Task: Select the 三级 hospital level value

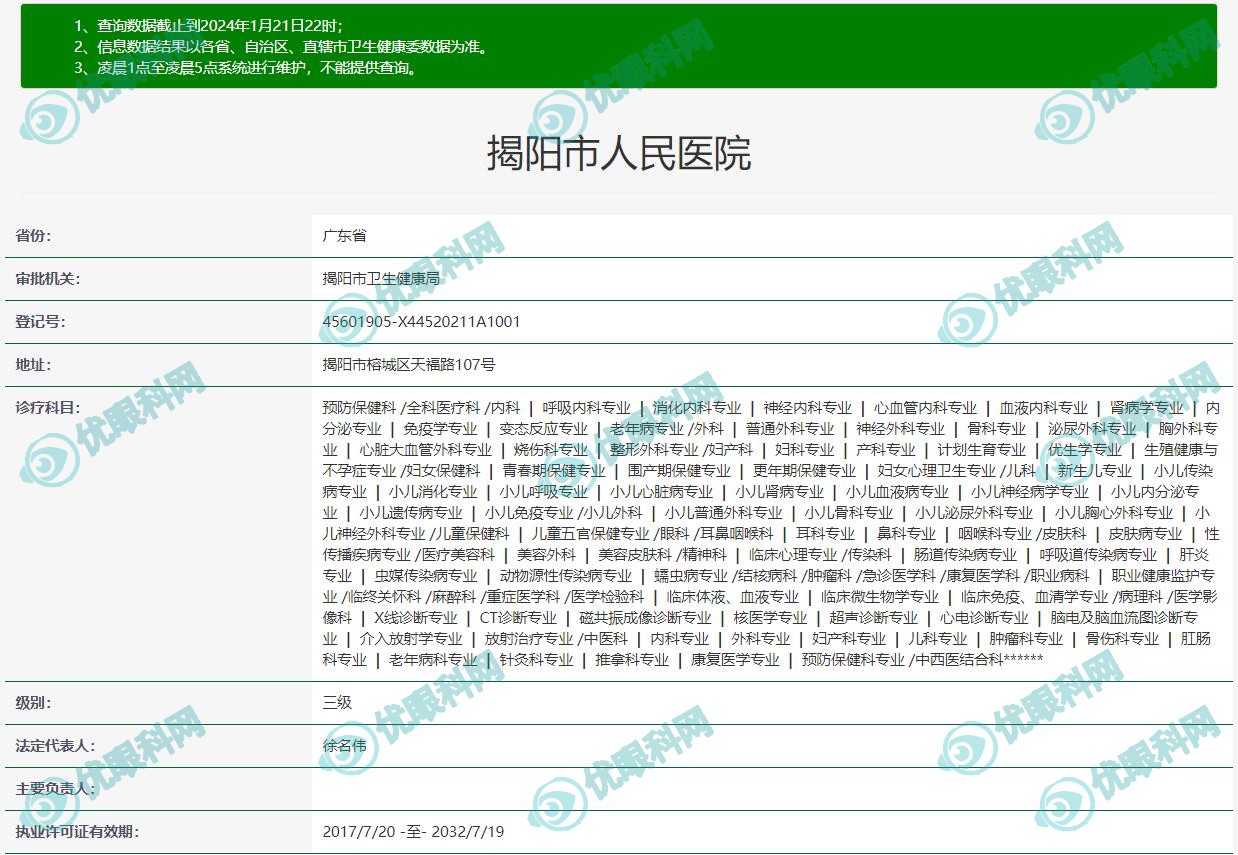Action: coord(337,703)
